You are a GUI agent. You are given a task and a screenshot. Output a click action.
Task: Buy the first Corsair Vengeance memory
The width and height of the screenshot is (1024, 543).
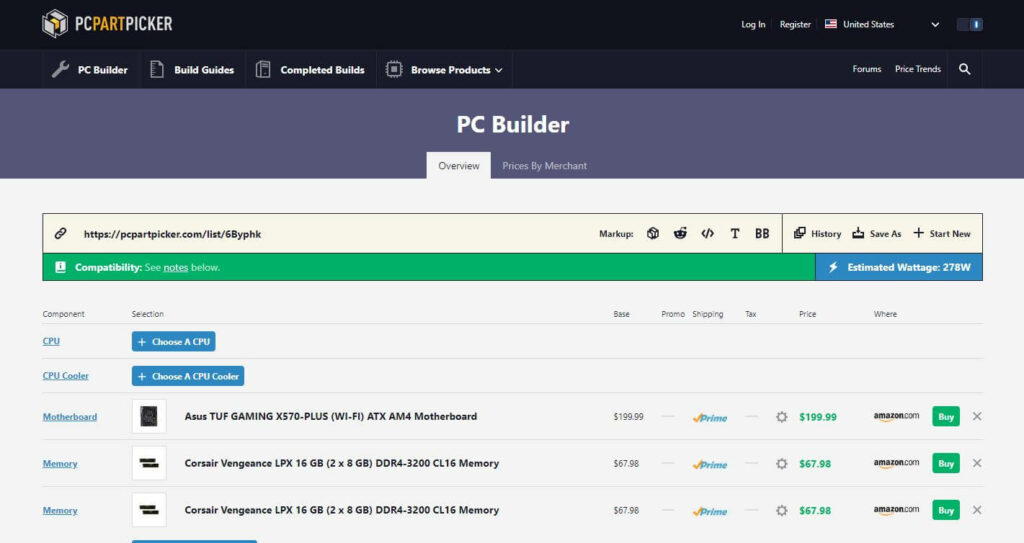point(946,463)
